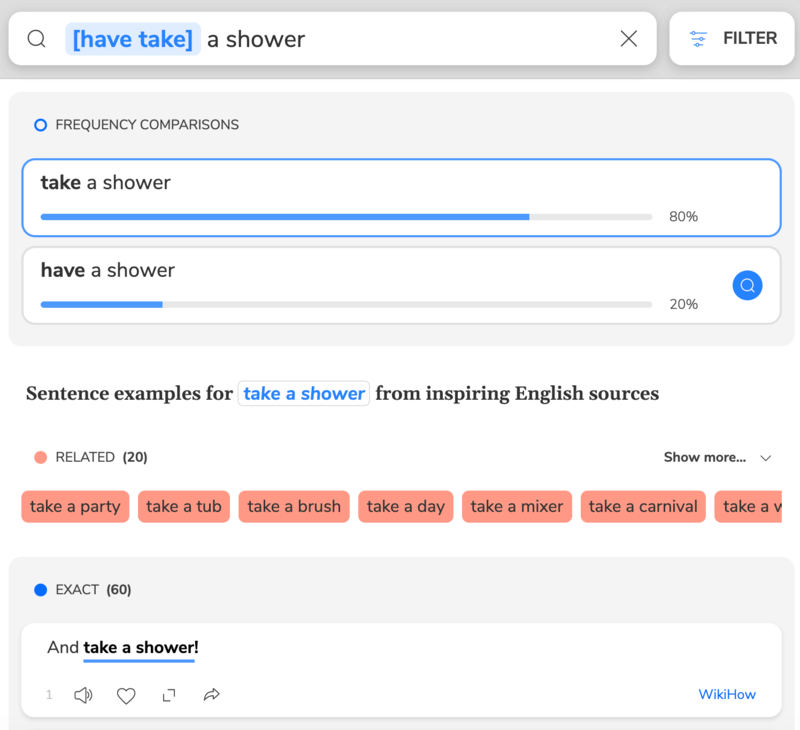Select the 'take a brush' tag
This screenshot has width=800, height=730.
pos(294,507)
